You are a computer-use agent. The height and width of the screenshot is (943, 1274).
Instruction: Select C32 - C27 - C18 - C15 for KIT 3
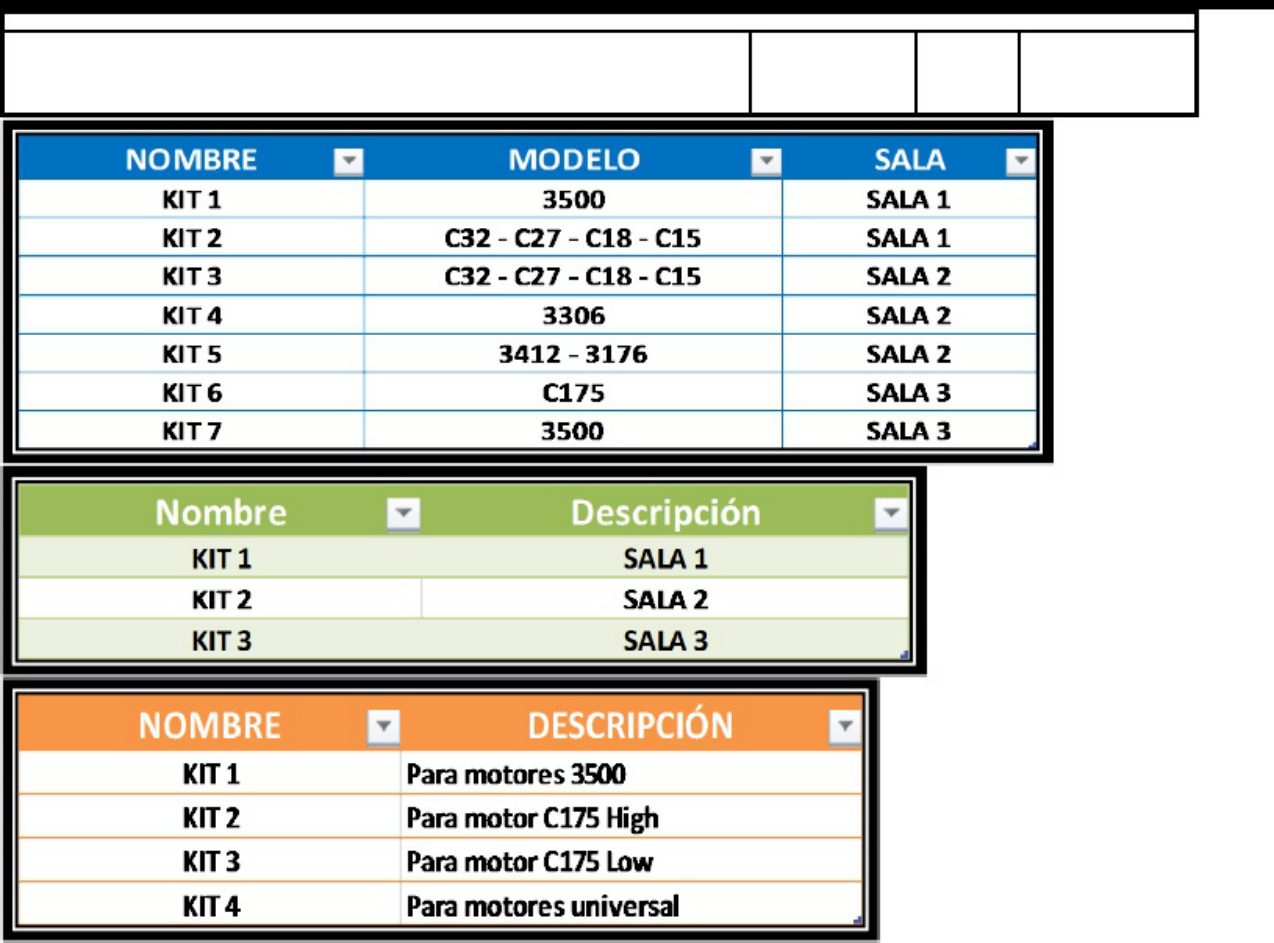click(573, 277)
